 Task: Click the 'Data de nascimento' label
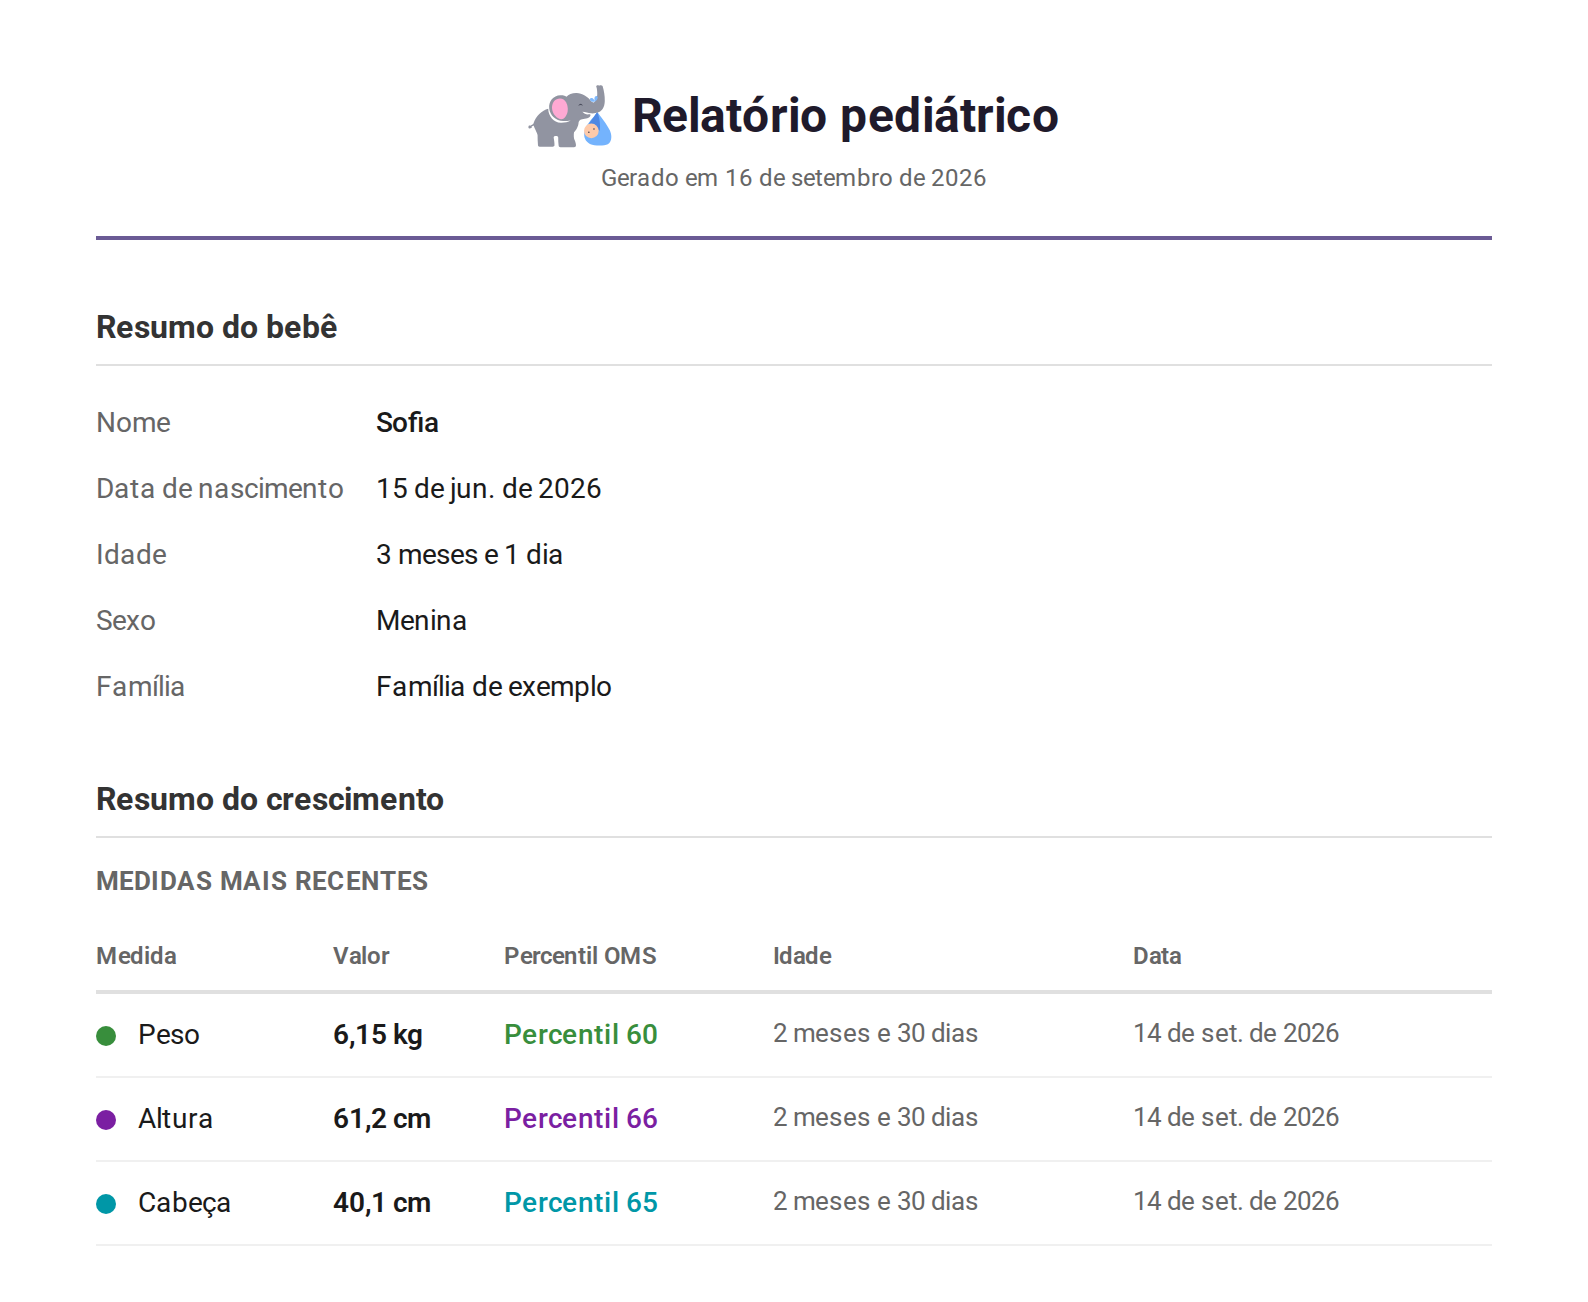coord(220,489)
